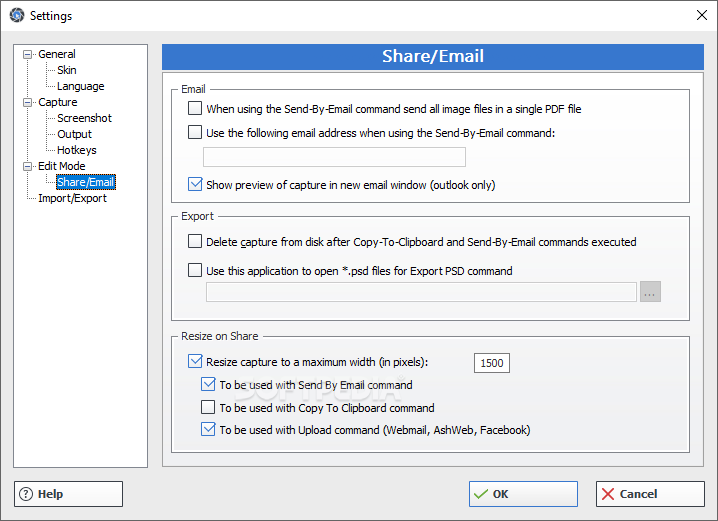718x521 pixels.
Task: Click the browse ellipsis button for PSD application
Action: [x=651, y=293]
